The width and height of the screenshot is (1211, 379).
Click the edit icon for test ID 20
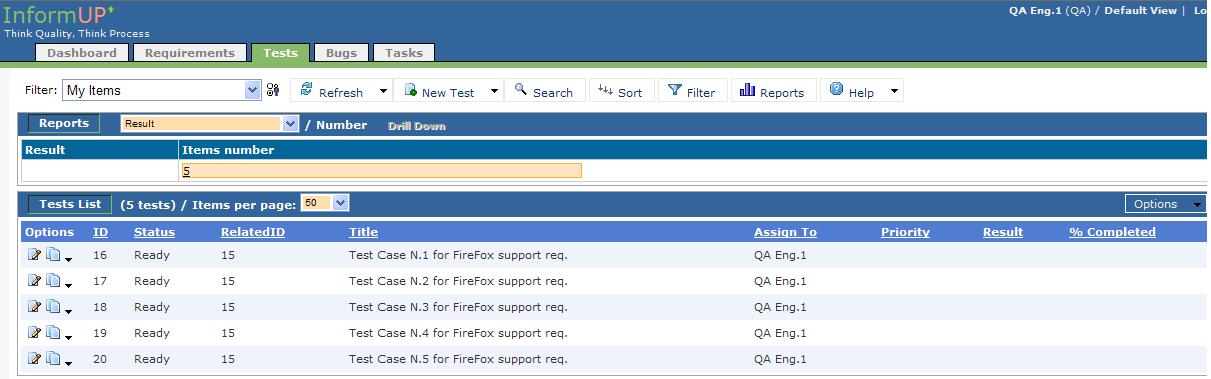[x=35, y=359]
